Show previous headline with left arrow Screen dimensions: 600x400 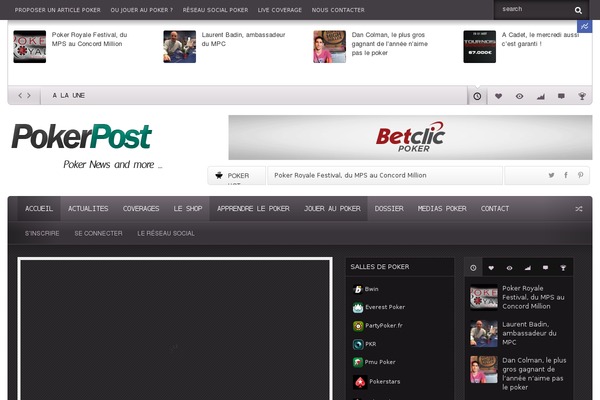point(20,95)
